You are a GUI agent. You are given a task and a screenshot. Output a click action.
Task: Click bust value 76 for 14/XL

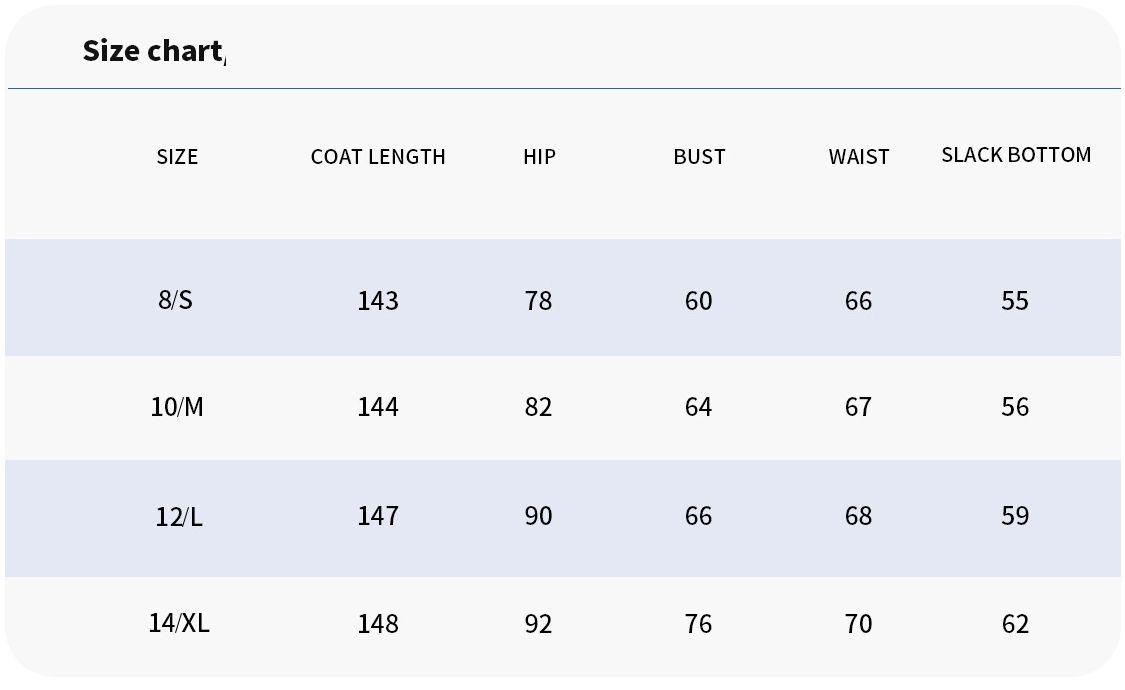698,624
